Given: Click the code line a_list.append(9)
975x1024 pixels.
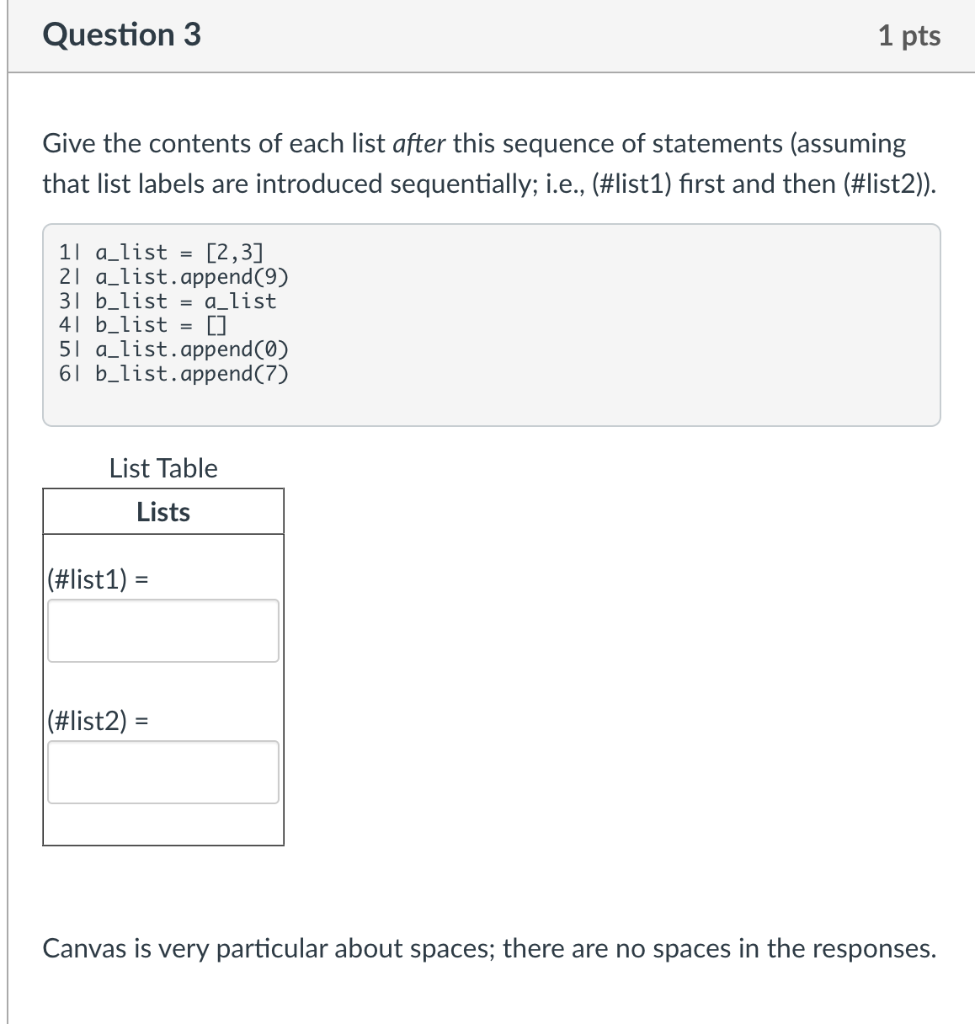Looking at the screenshot, I should click(x=175, y=277).
